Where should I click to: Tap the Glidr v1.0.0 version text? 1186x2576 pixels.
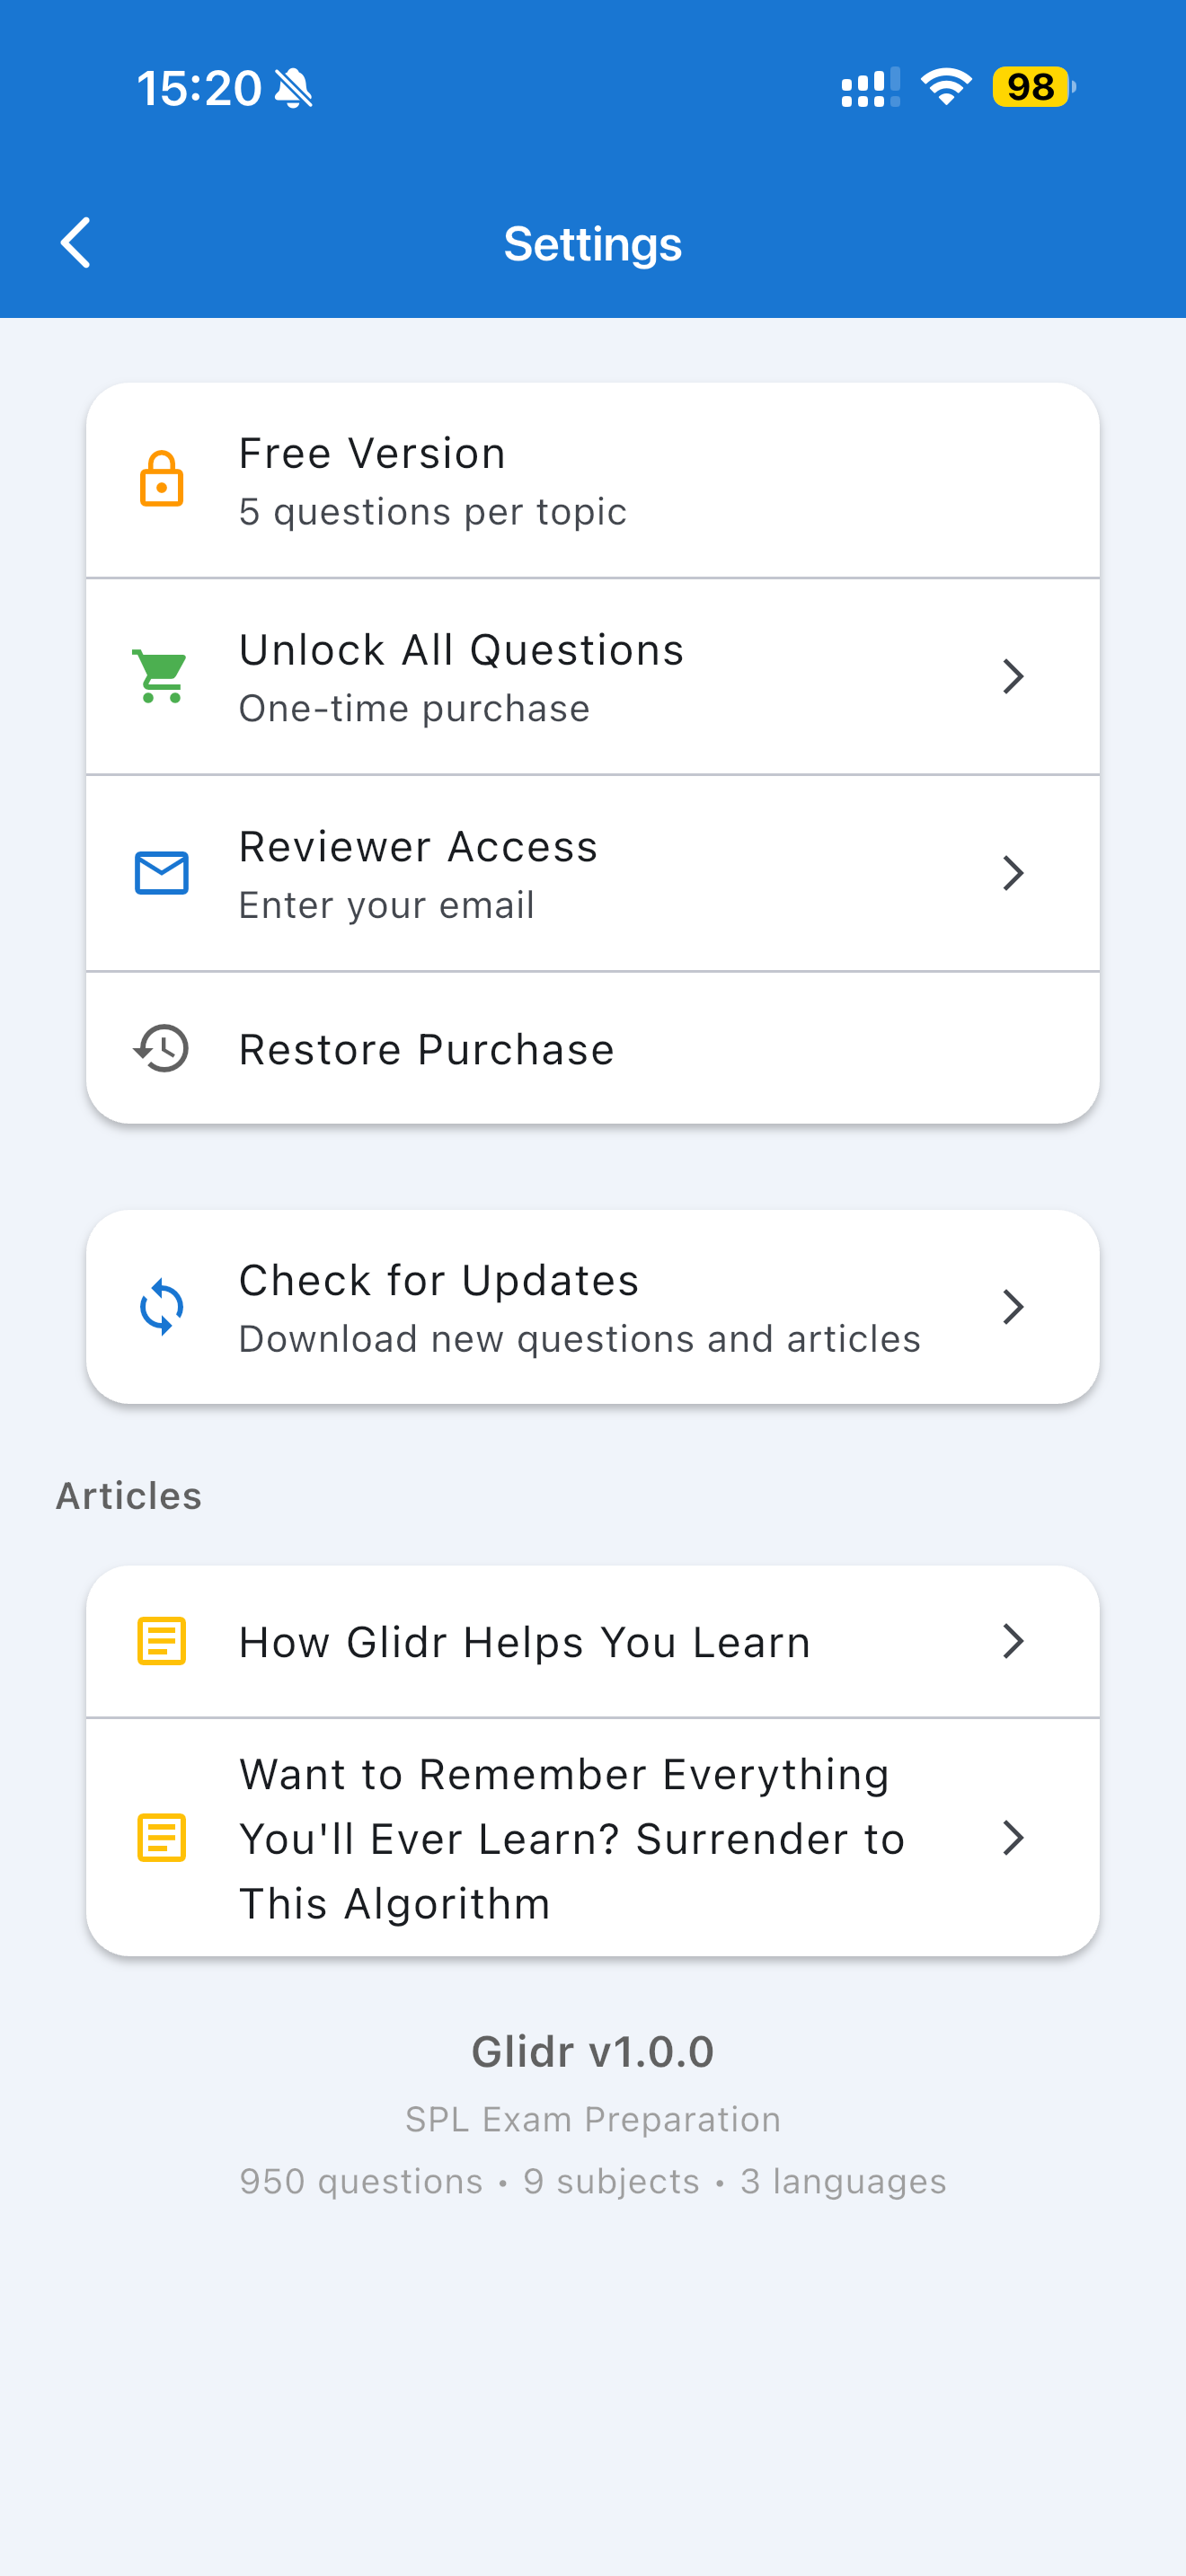pos(592,2052)
